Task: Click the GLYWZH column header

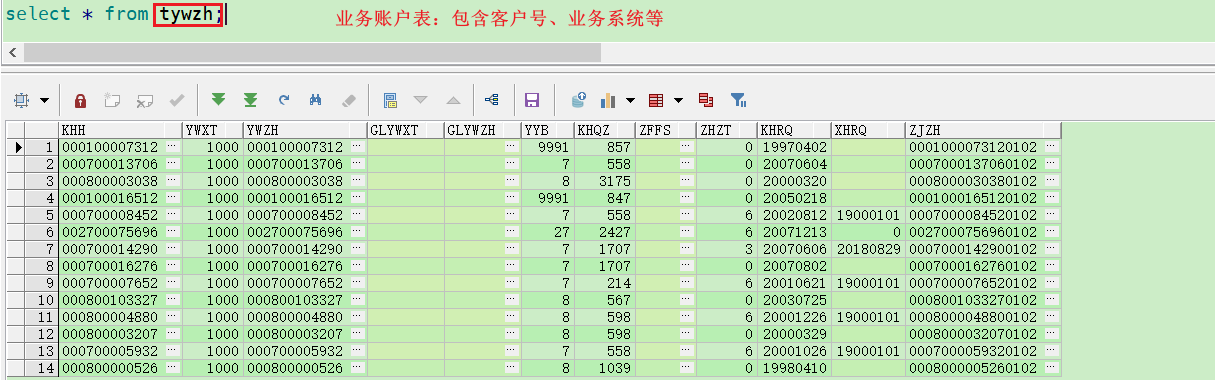Action: [482, 130]
